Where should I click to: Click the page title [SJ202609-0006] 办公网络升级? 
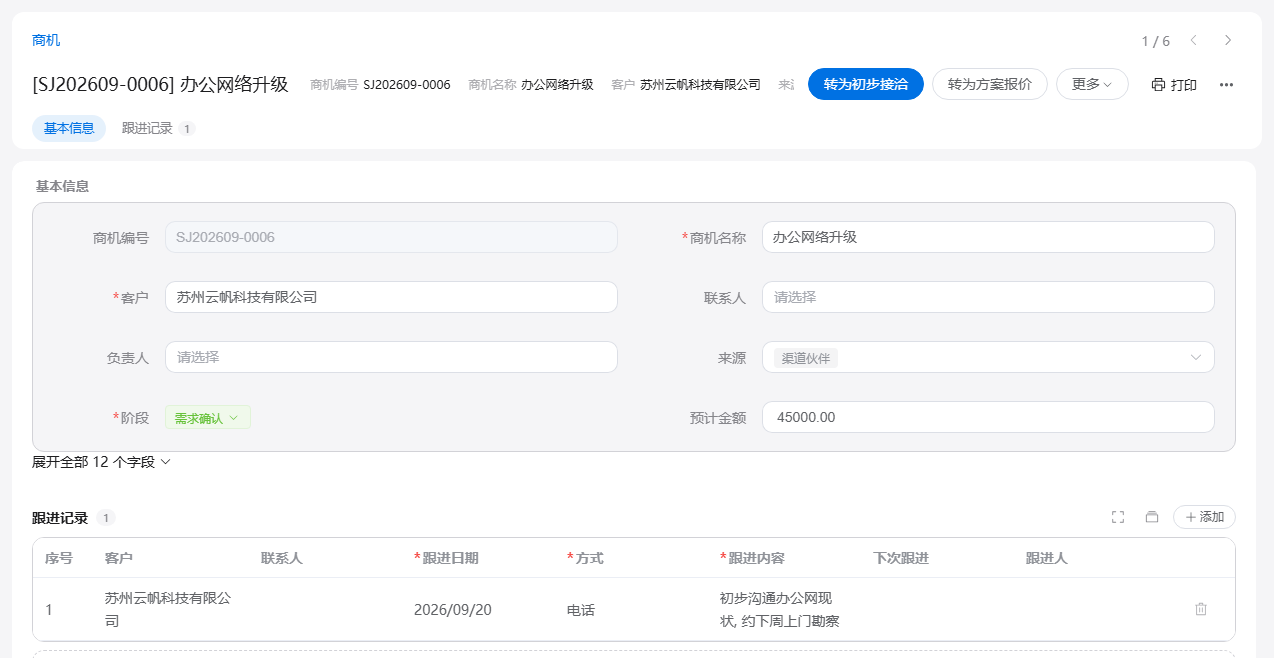[160, 85]
